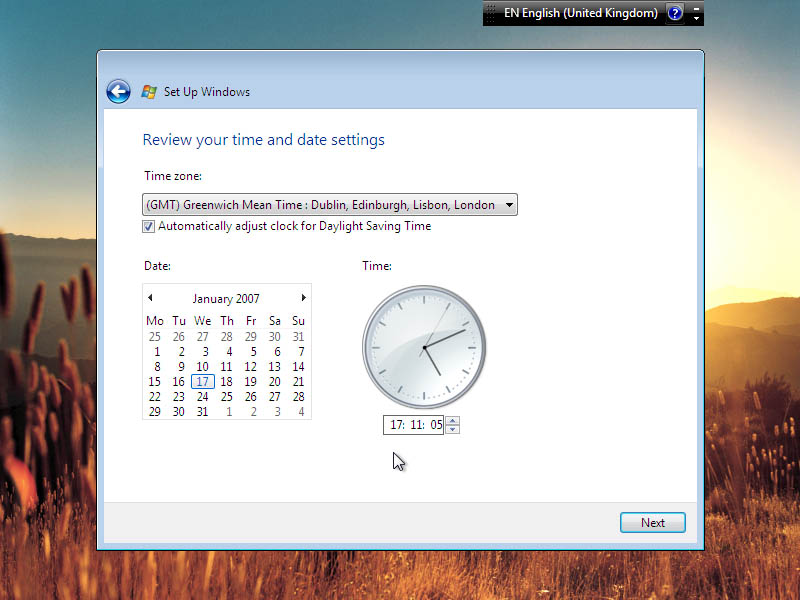The height and width of the screenshot is (600, 800).
Task: Uncheck Automatically adjust clock for Daylight Saving Time
Action: pyautogui.click(x=148, y=227)
